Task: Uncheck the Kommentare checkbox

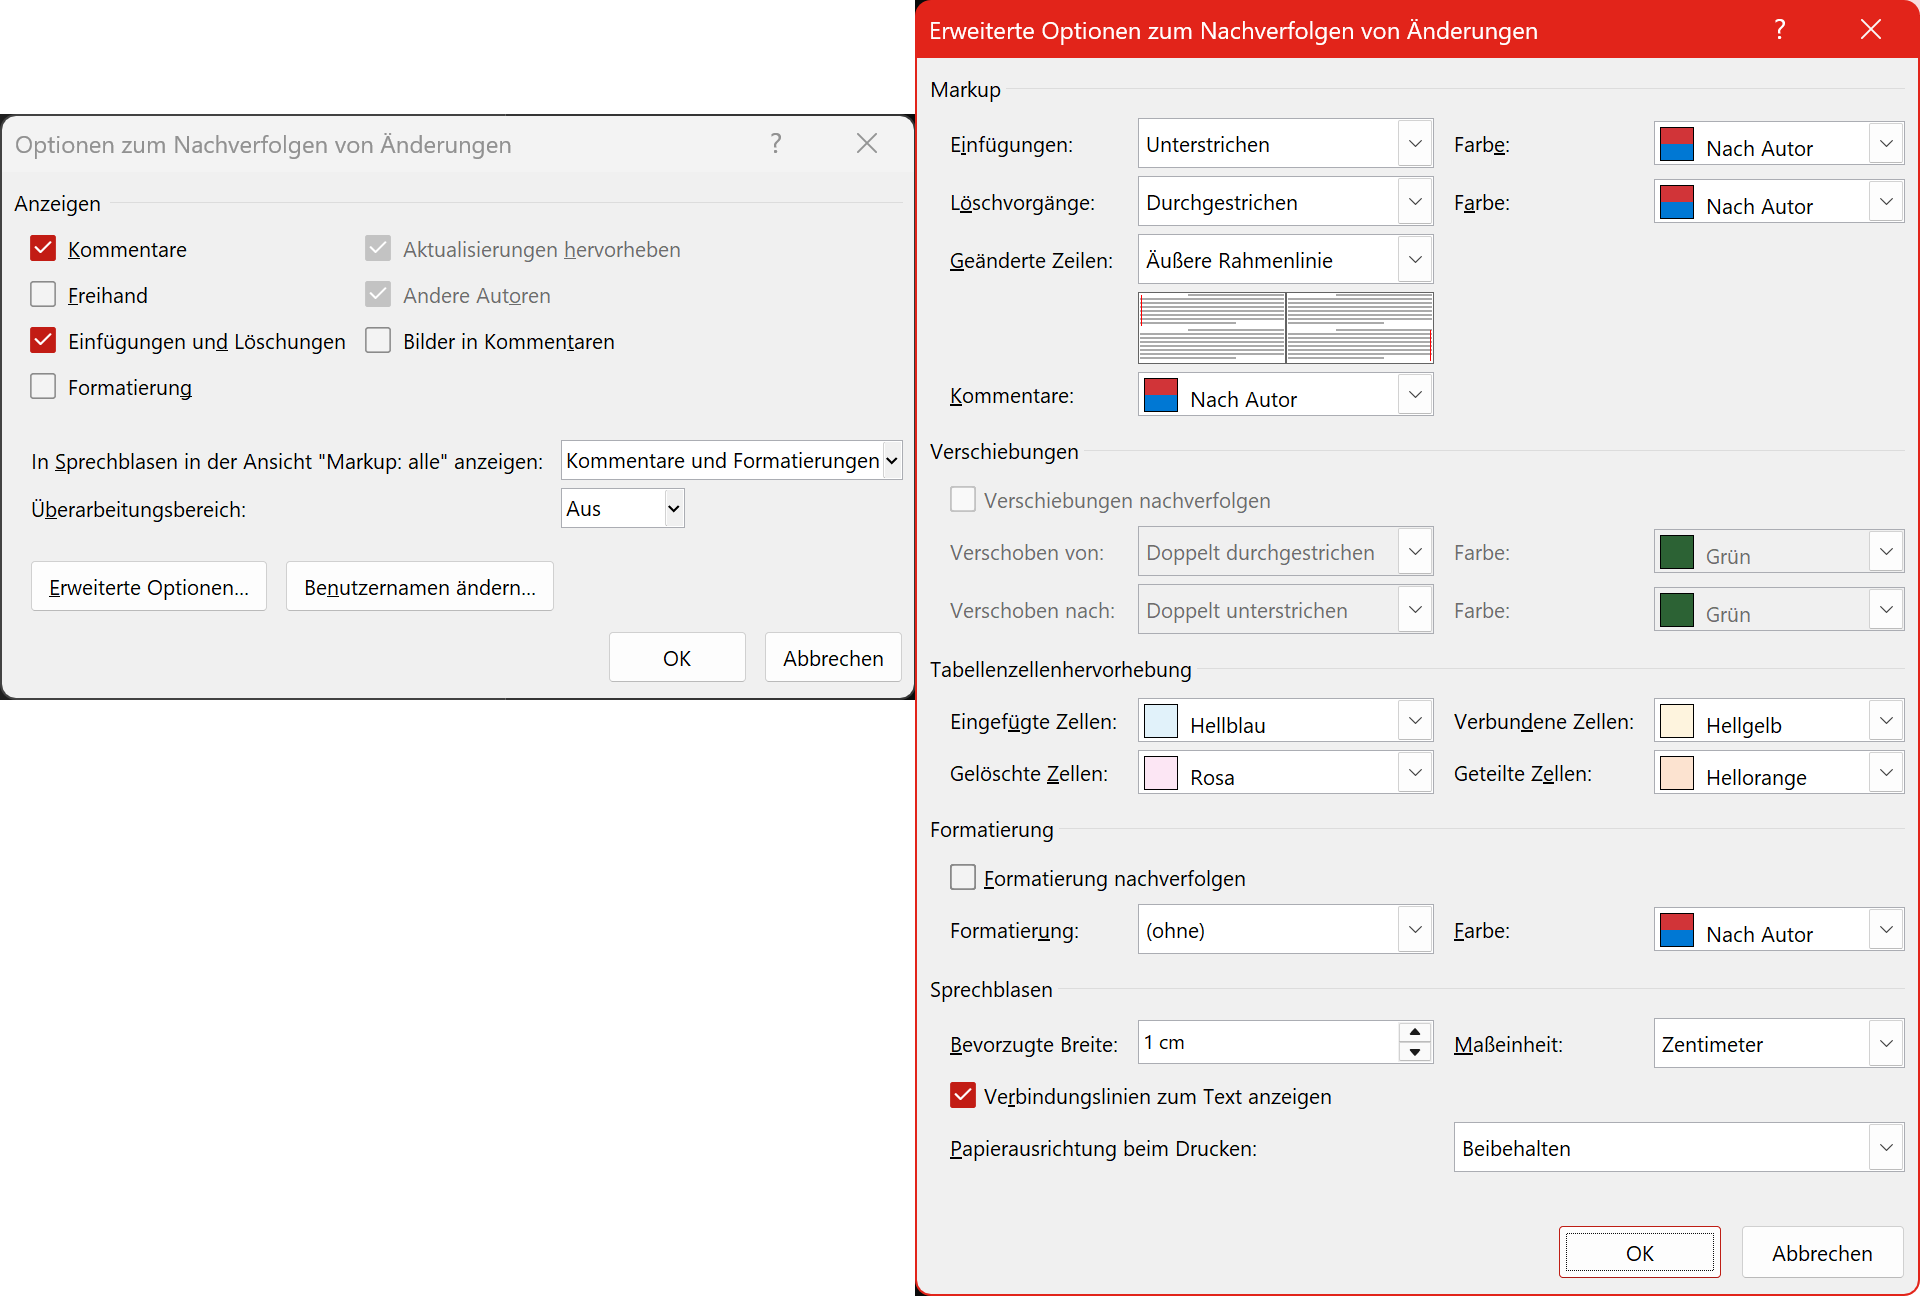Action: [x=43, y=249]
